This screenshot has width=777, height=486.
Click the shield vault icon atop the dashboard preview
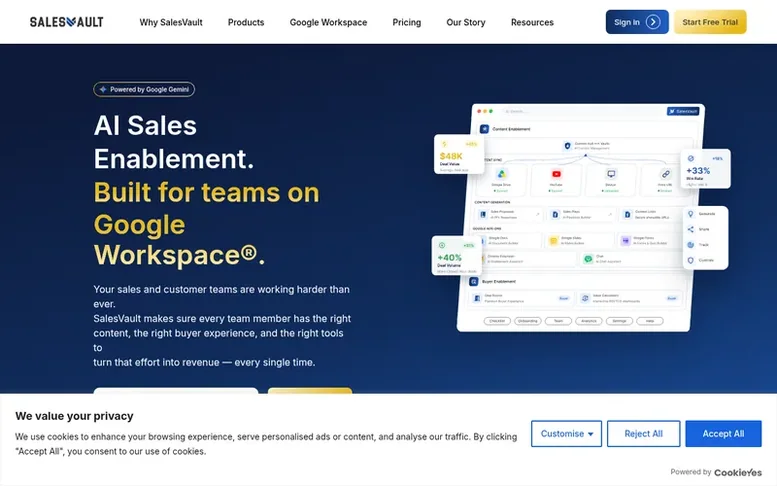tap(567, 146)
